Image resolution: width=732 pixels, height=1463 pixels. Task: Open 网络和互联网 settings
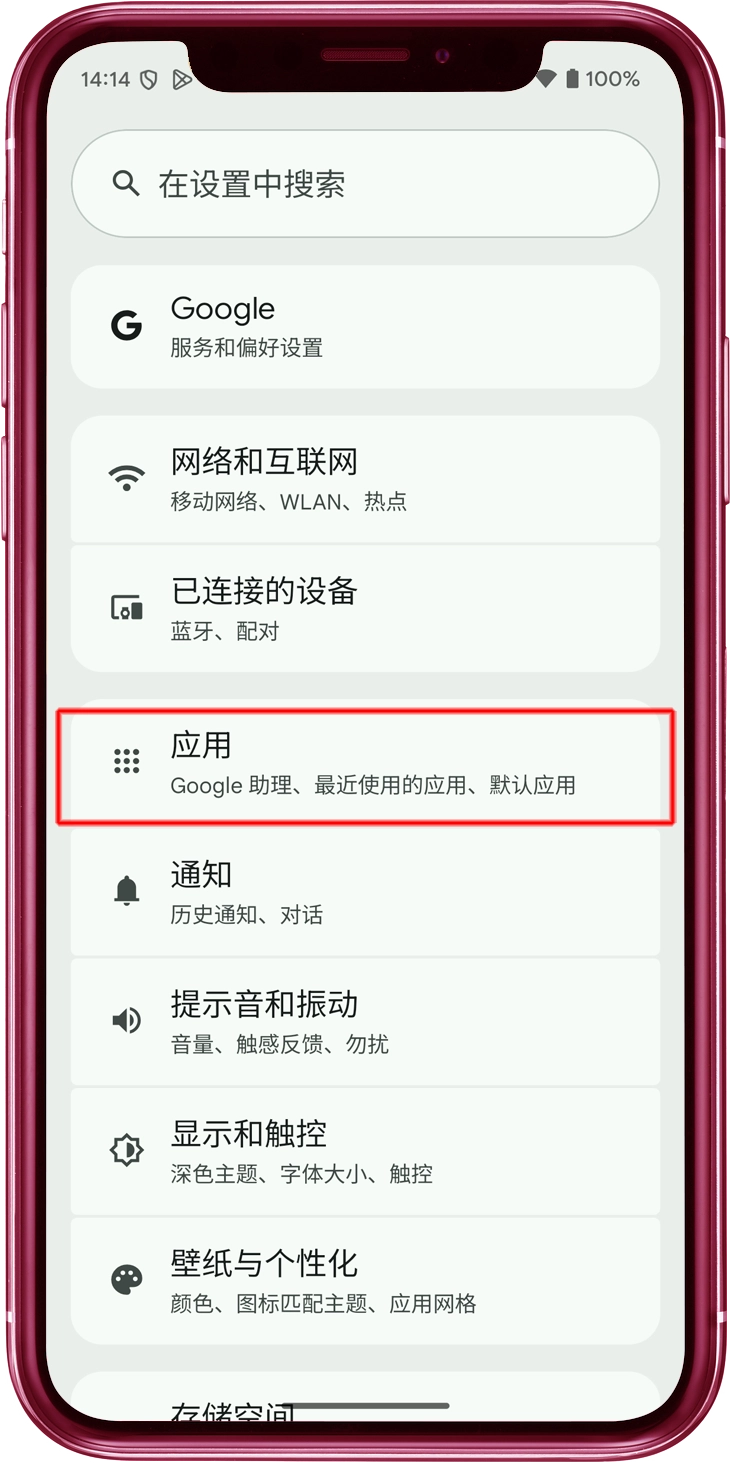(x=365, y=479)
